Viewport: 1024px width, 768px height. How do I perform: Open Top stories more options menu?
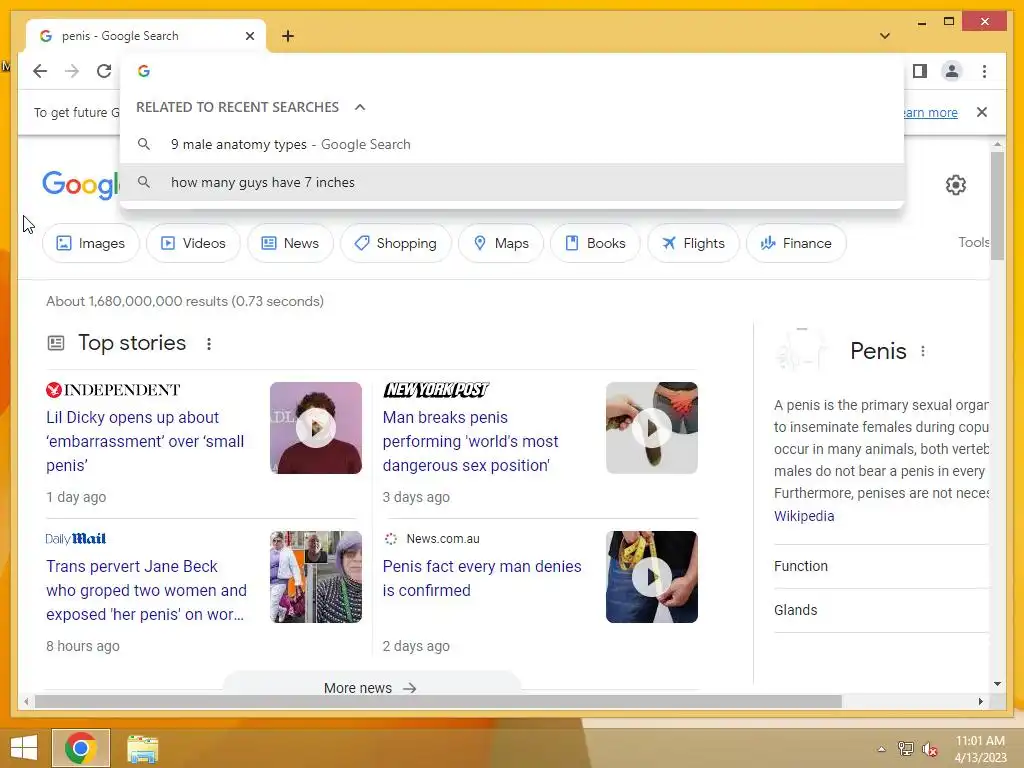point(209,344)
